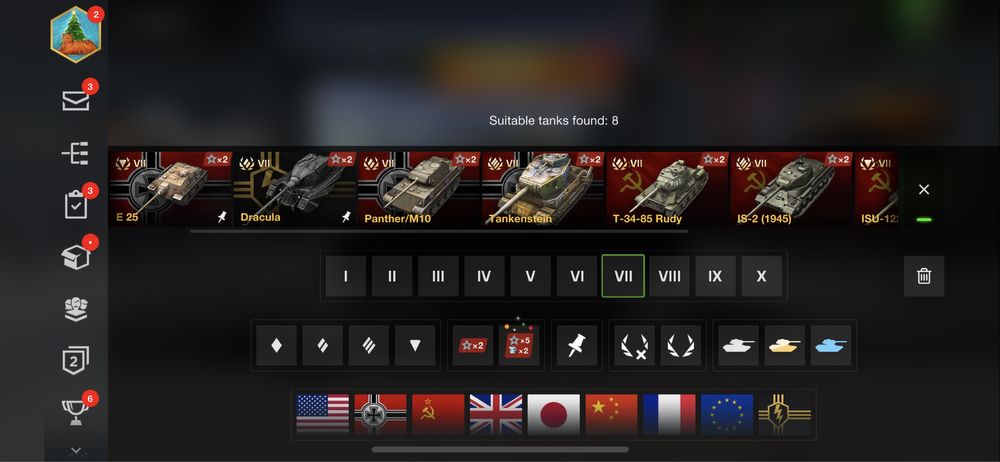Open the mail inbox icon
The height and width of the screenshot is (462, 1000).
(x=76, y=101)
